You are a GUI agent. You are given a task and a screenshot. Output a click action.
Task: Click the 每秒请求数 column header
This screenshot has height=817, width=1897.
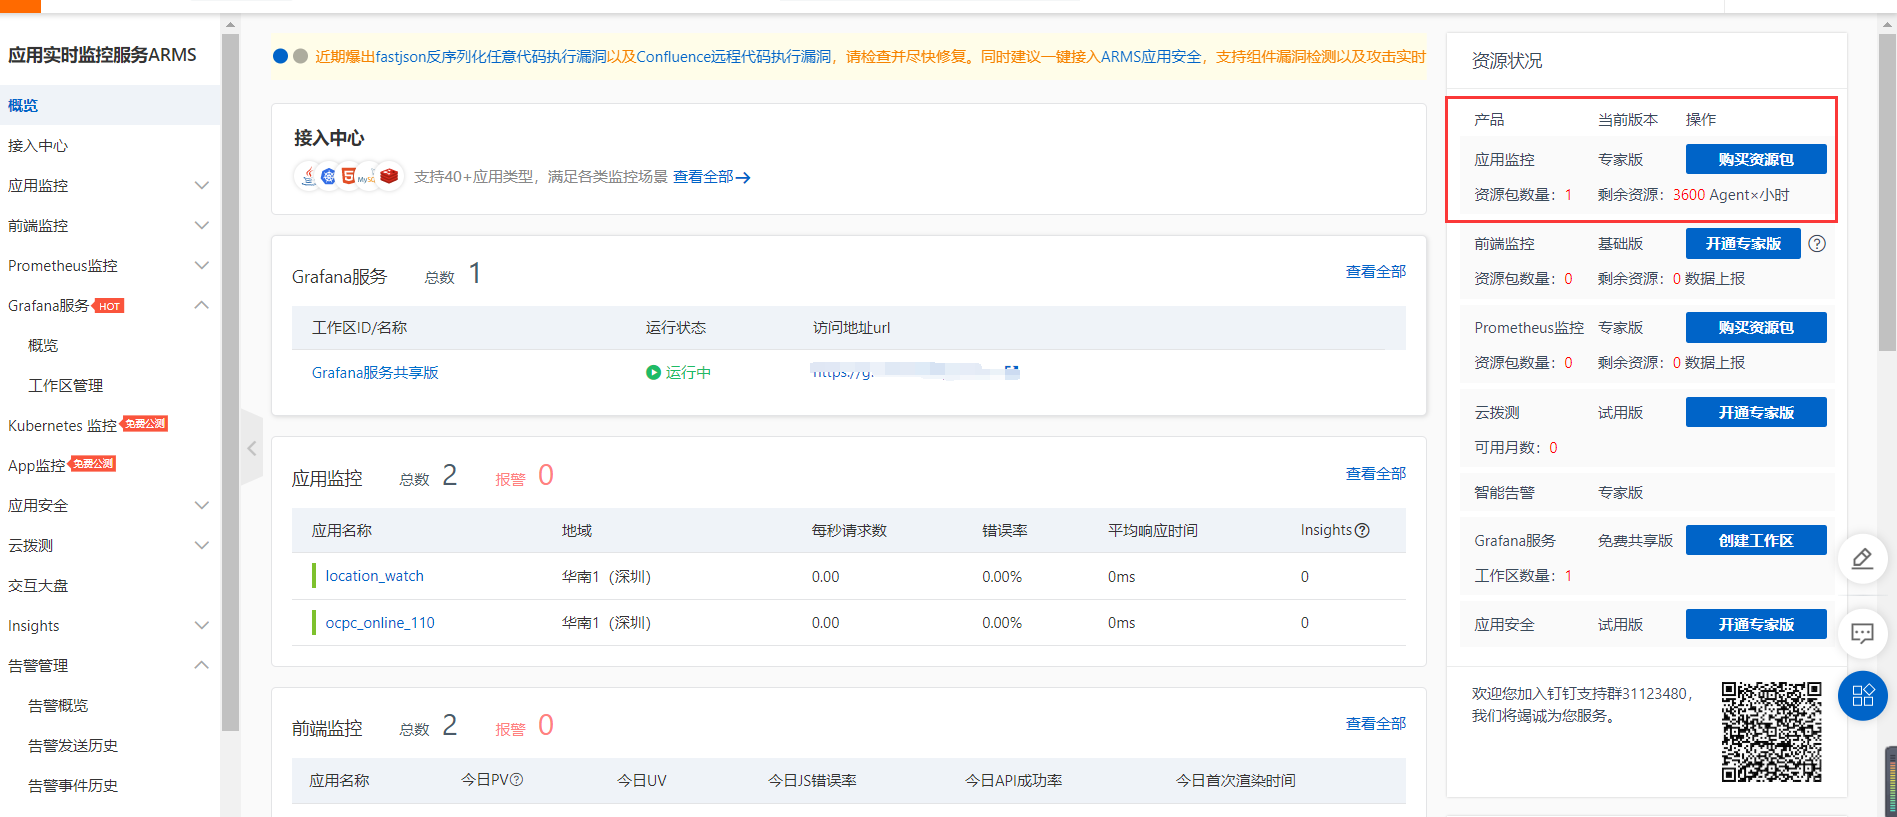pos(849,530)
